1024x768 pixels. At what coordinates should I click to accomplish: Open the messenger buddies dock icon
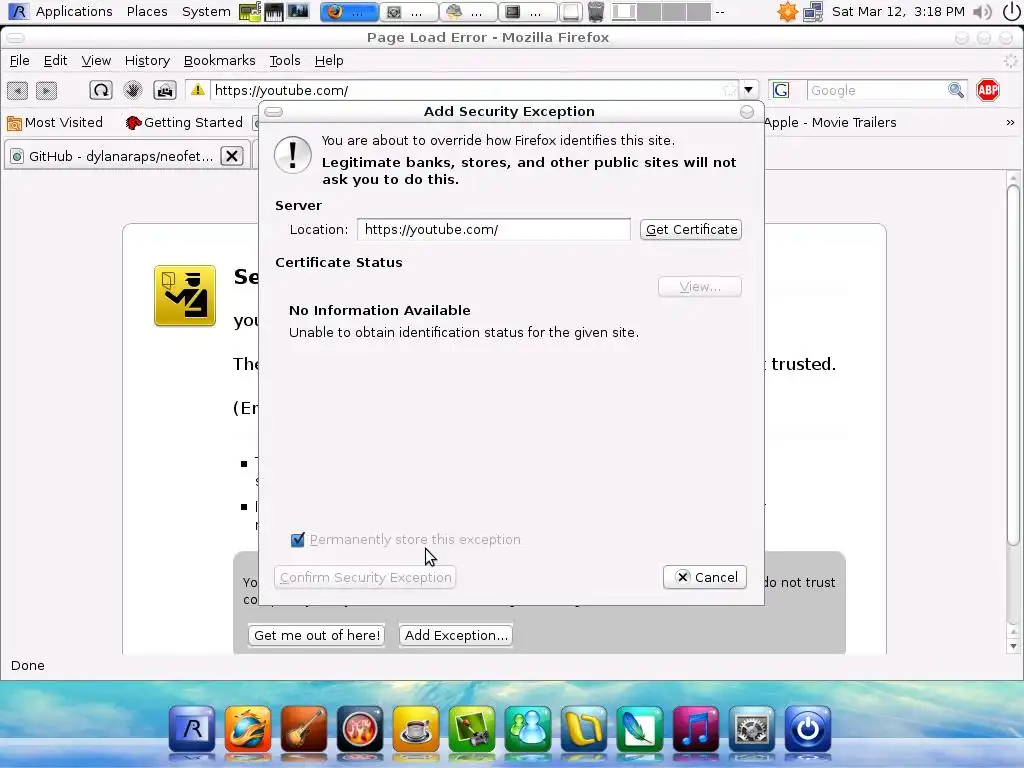tap(528, 728)
